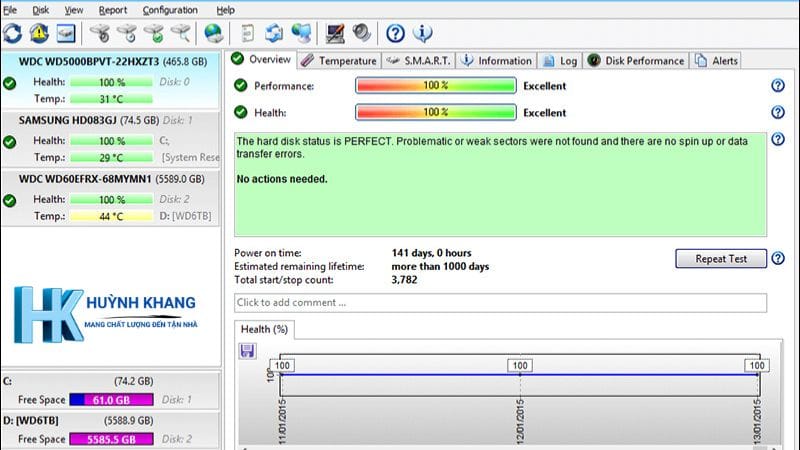Click help icon beside status description box
Viewport: 800px width, 450px height.
click(x=778, y=139)
